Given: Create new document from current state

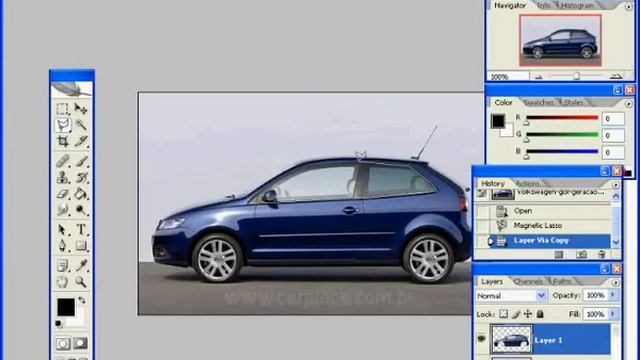Looking at the screenshot, I should pos(559,255).
